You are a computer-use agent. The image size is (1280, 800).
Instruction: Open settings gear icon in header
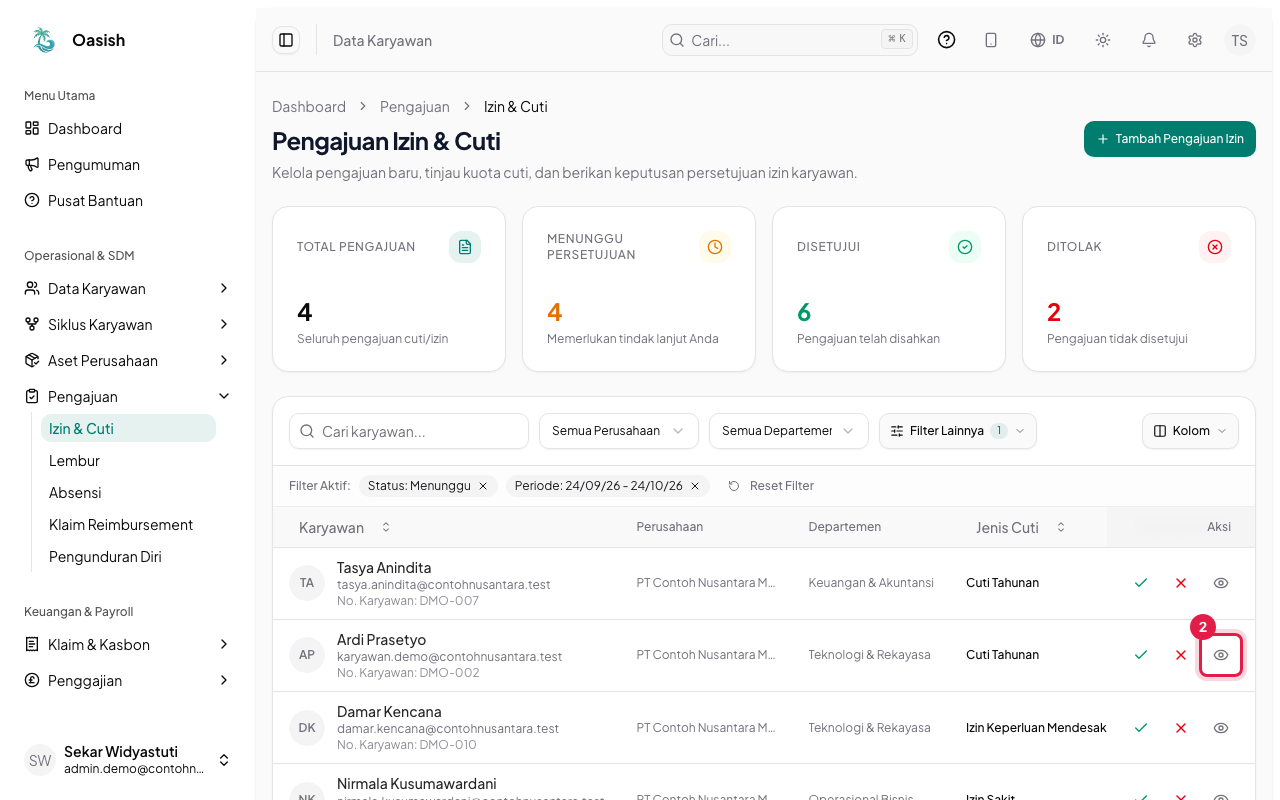click(1195, 40)
